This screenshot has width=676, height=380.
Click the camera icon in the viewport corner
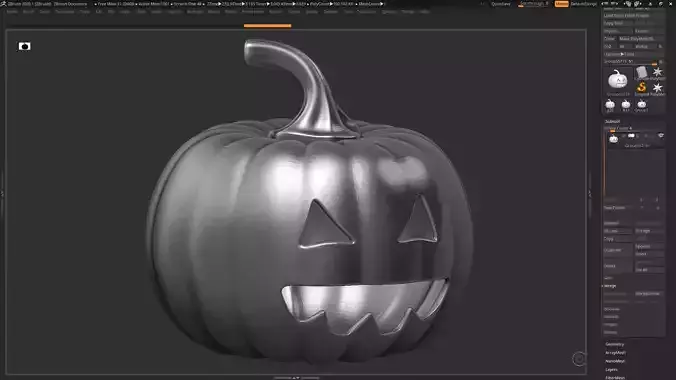click(24, 46)
